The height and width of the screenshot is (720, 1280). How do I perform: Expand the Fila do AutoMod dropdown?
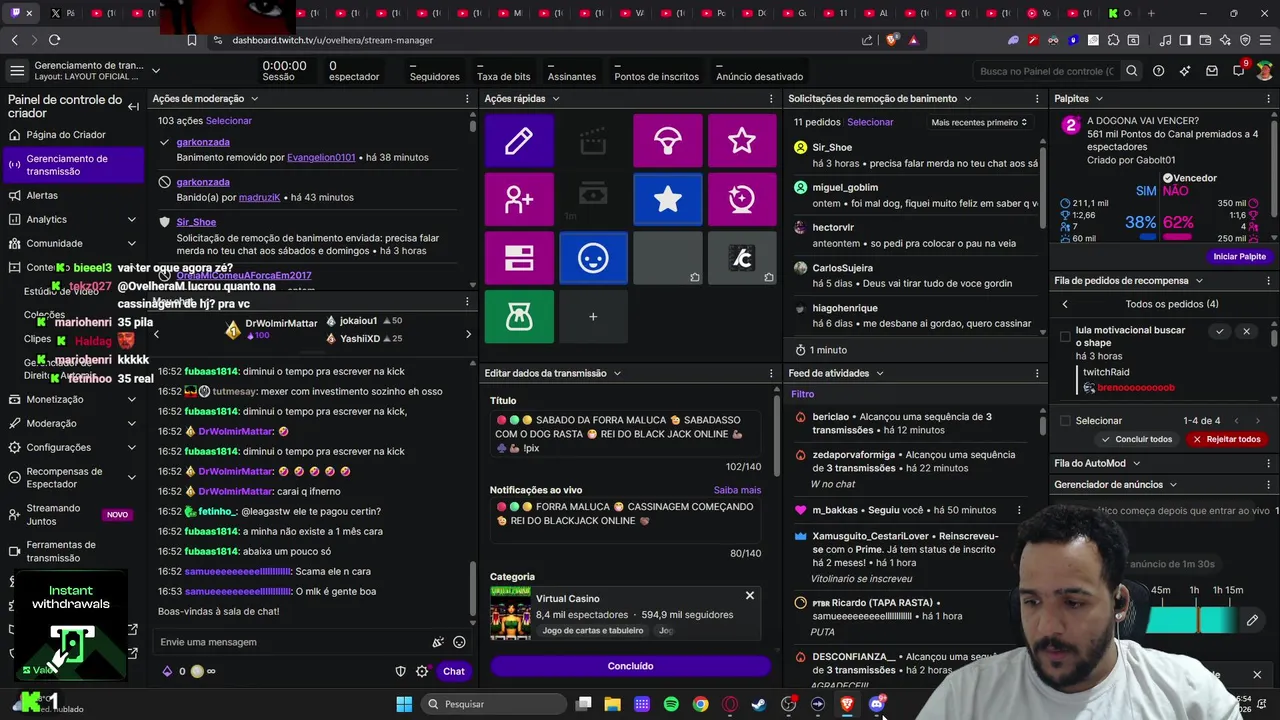click(1136, 463)
